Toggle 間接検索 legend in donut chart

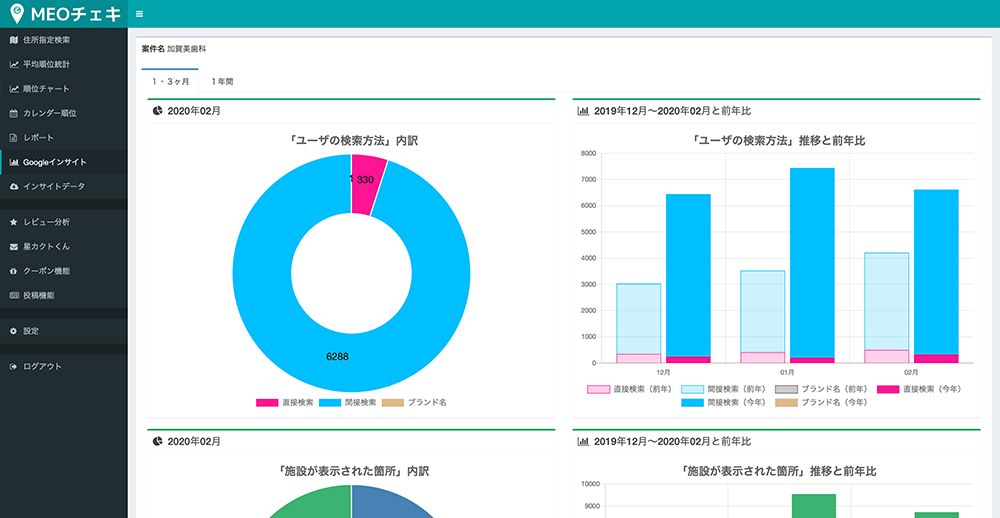click(x=347, y=403)
